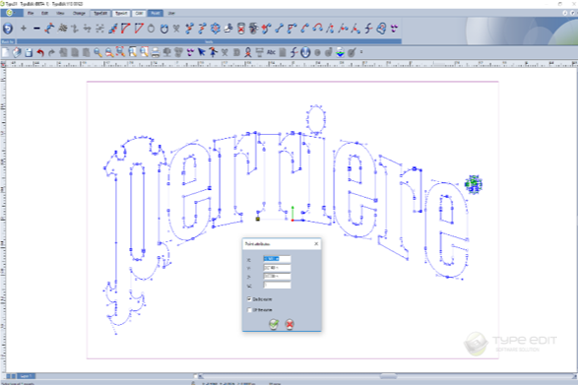The height and width of the screenshot is (385, 578).
Task: Close the point attributes dialog
Action: click(316, 244)
